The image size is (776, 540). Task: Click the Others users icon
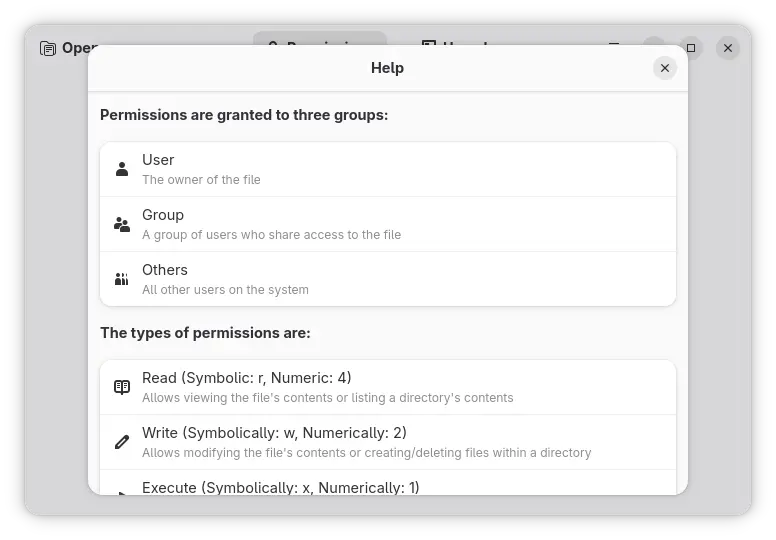pyautogui.click(x=122, y=279)
